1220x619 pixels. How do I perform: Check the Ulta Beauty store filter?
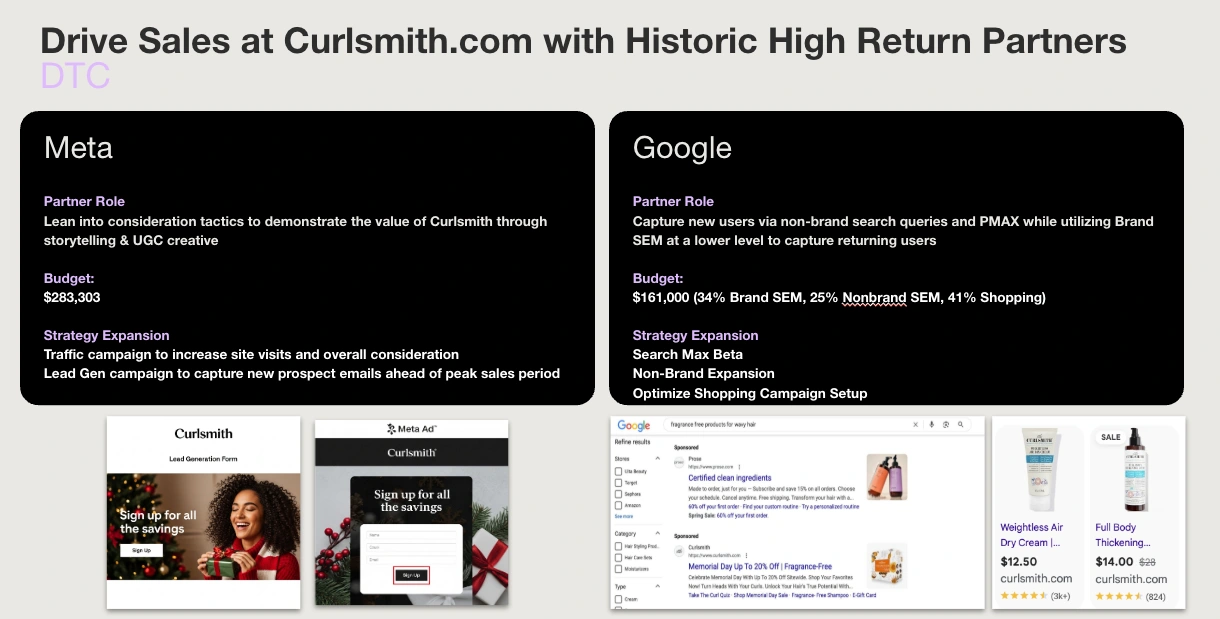point(618,472)
